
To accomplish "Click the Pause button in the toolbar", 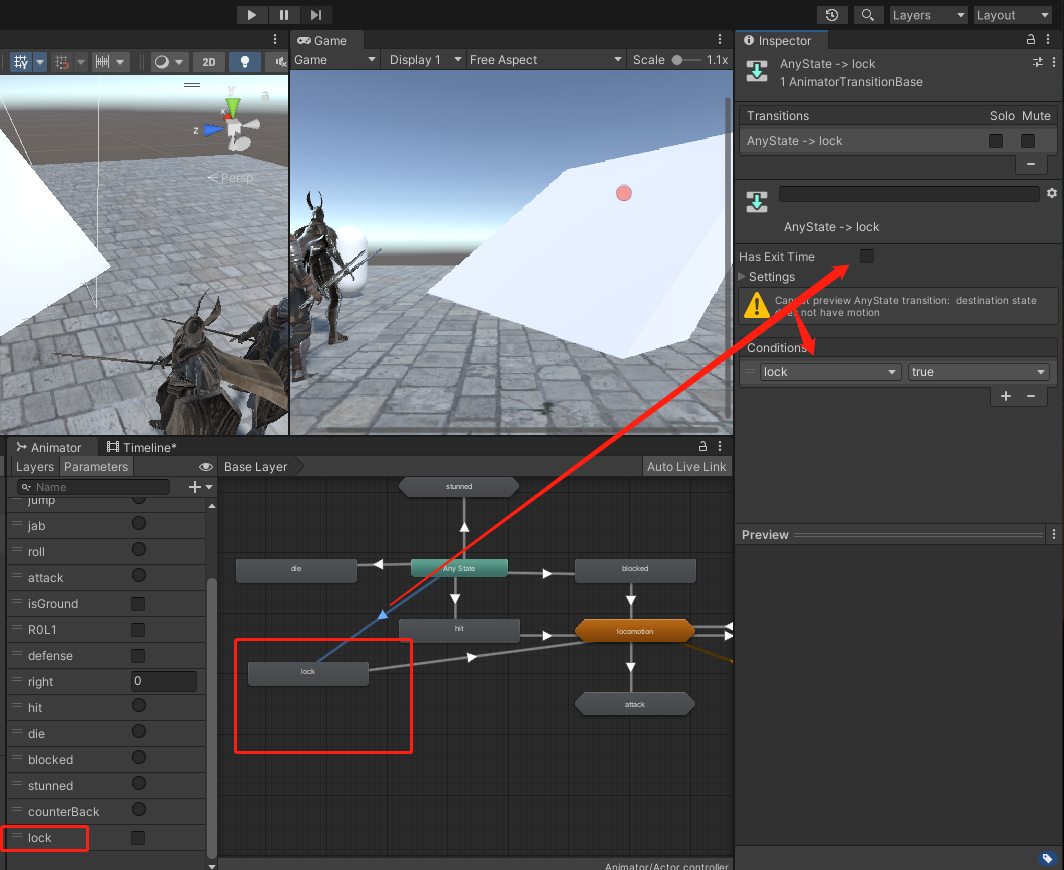I will pos(284,15).
